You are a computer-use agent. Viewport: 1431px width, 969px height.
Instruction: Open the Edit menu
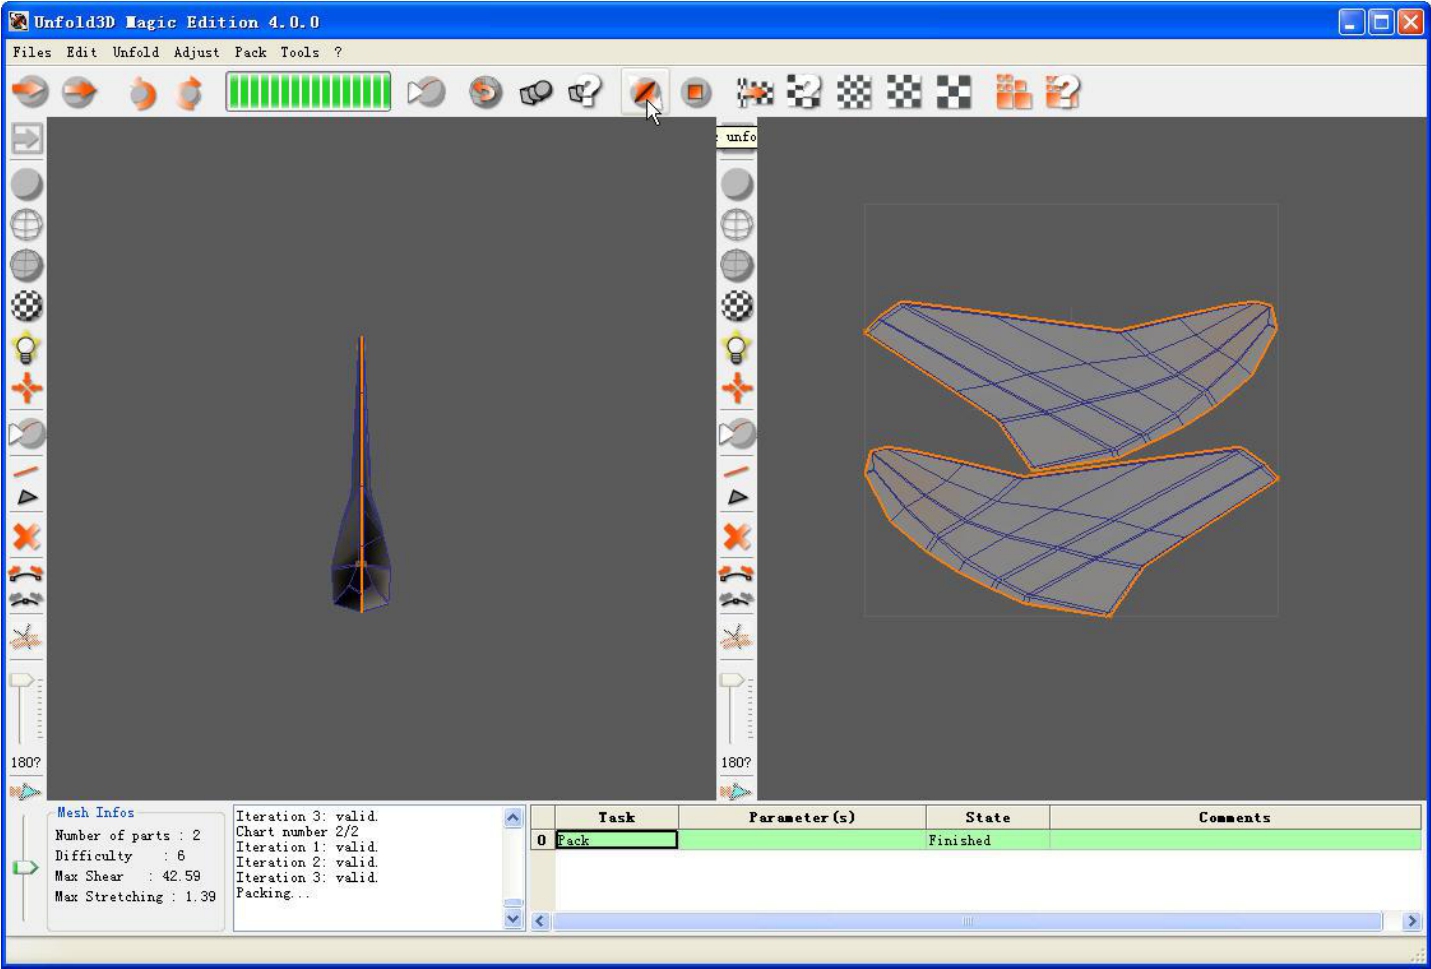point(82,52)
